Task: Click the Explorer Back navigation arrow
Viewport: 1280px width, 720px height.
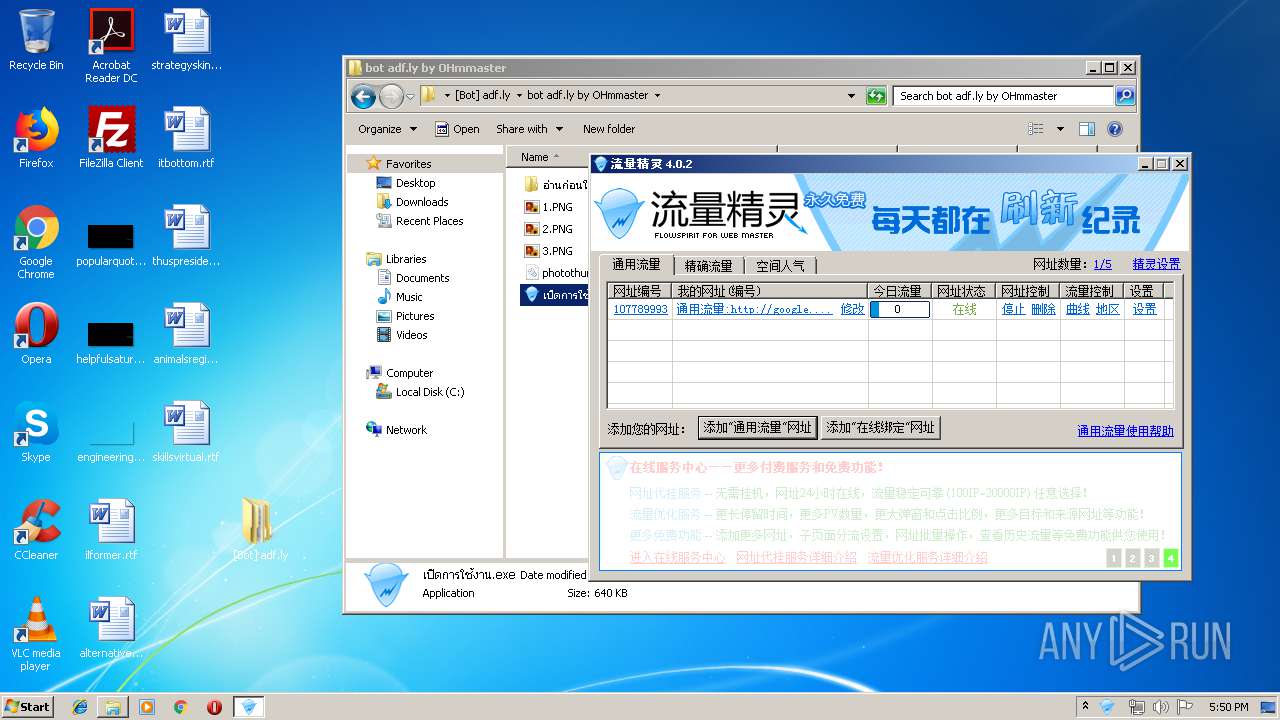Action: pyautogui.click(x=363, y=96)
